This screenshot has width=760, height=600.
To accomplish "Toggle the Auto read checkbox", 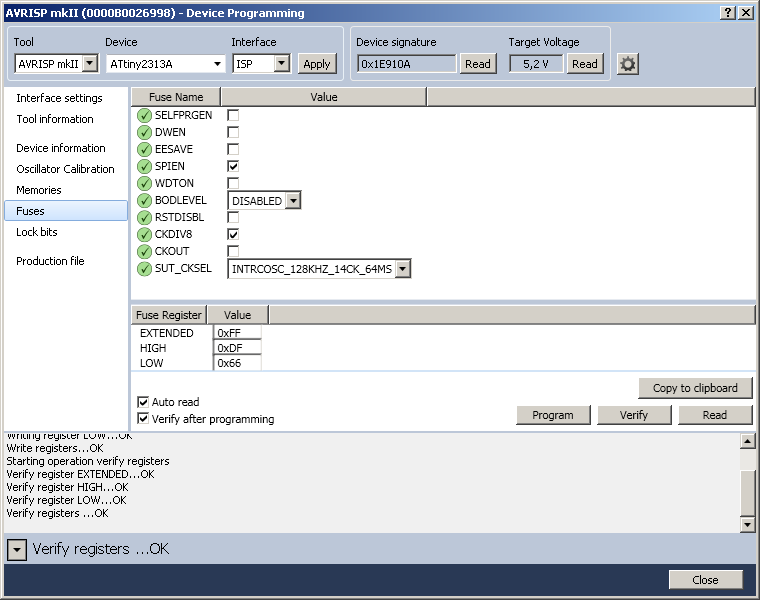I will click(143, 402).
